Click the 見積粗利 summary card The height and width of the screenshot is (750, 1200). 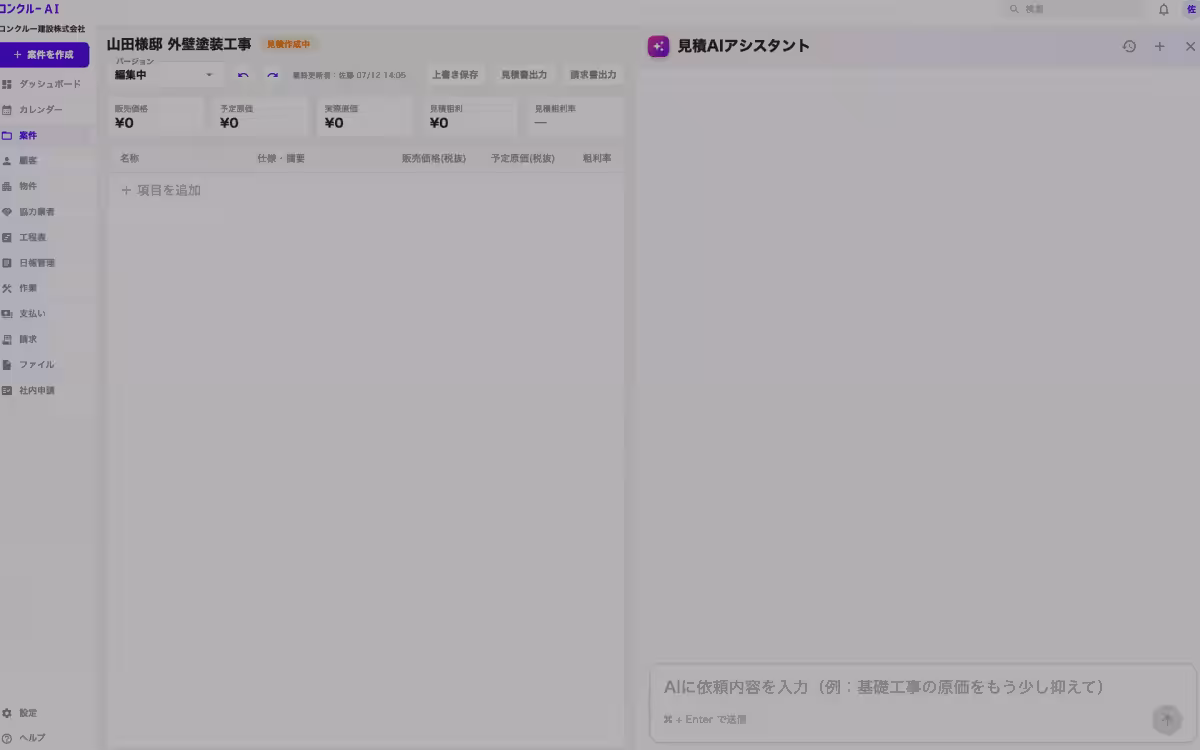point(471,116)
